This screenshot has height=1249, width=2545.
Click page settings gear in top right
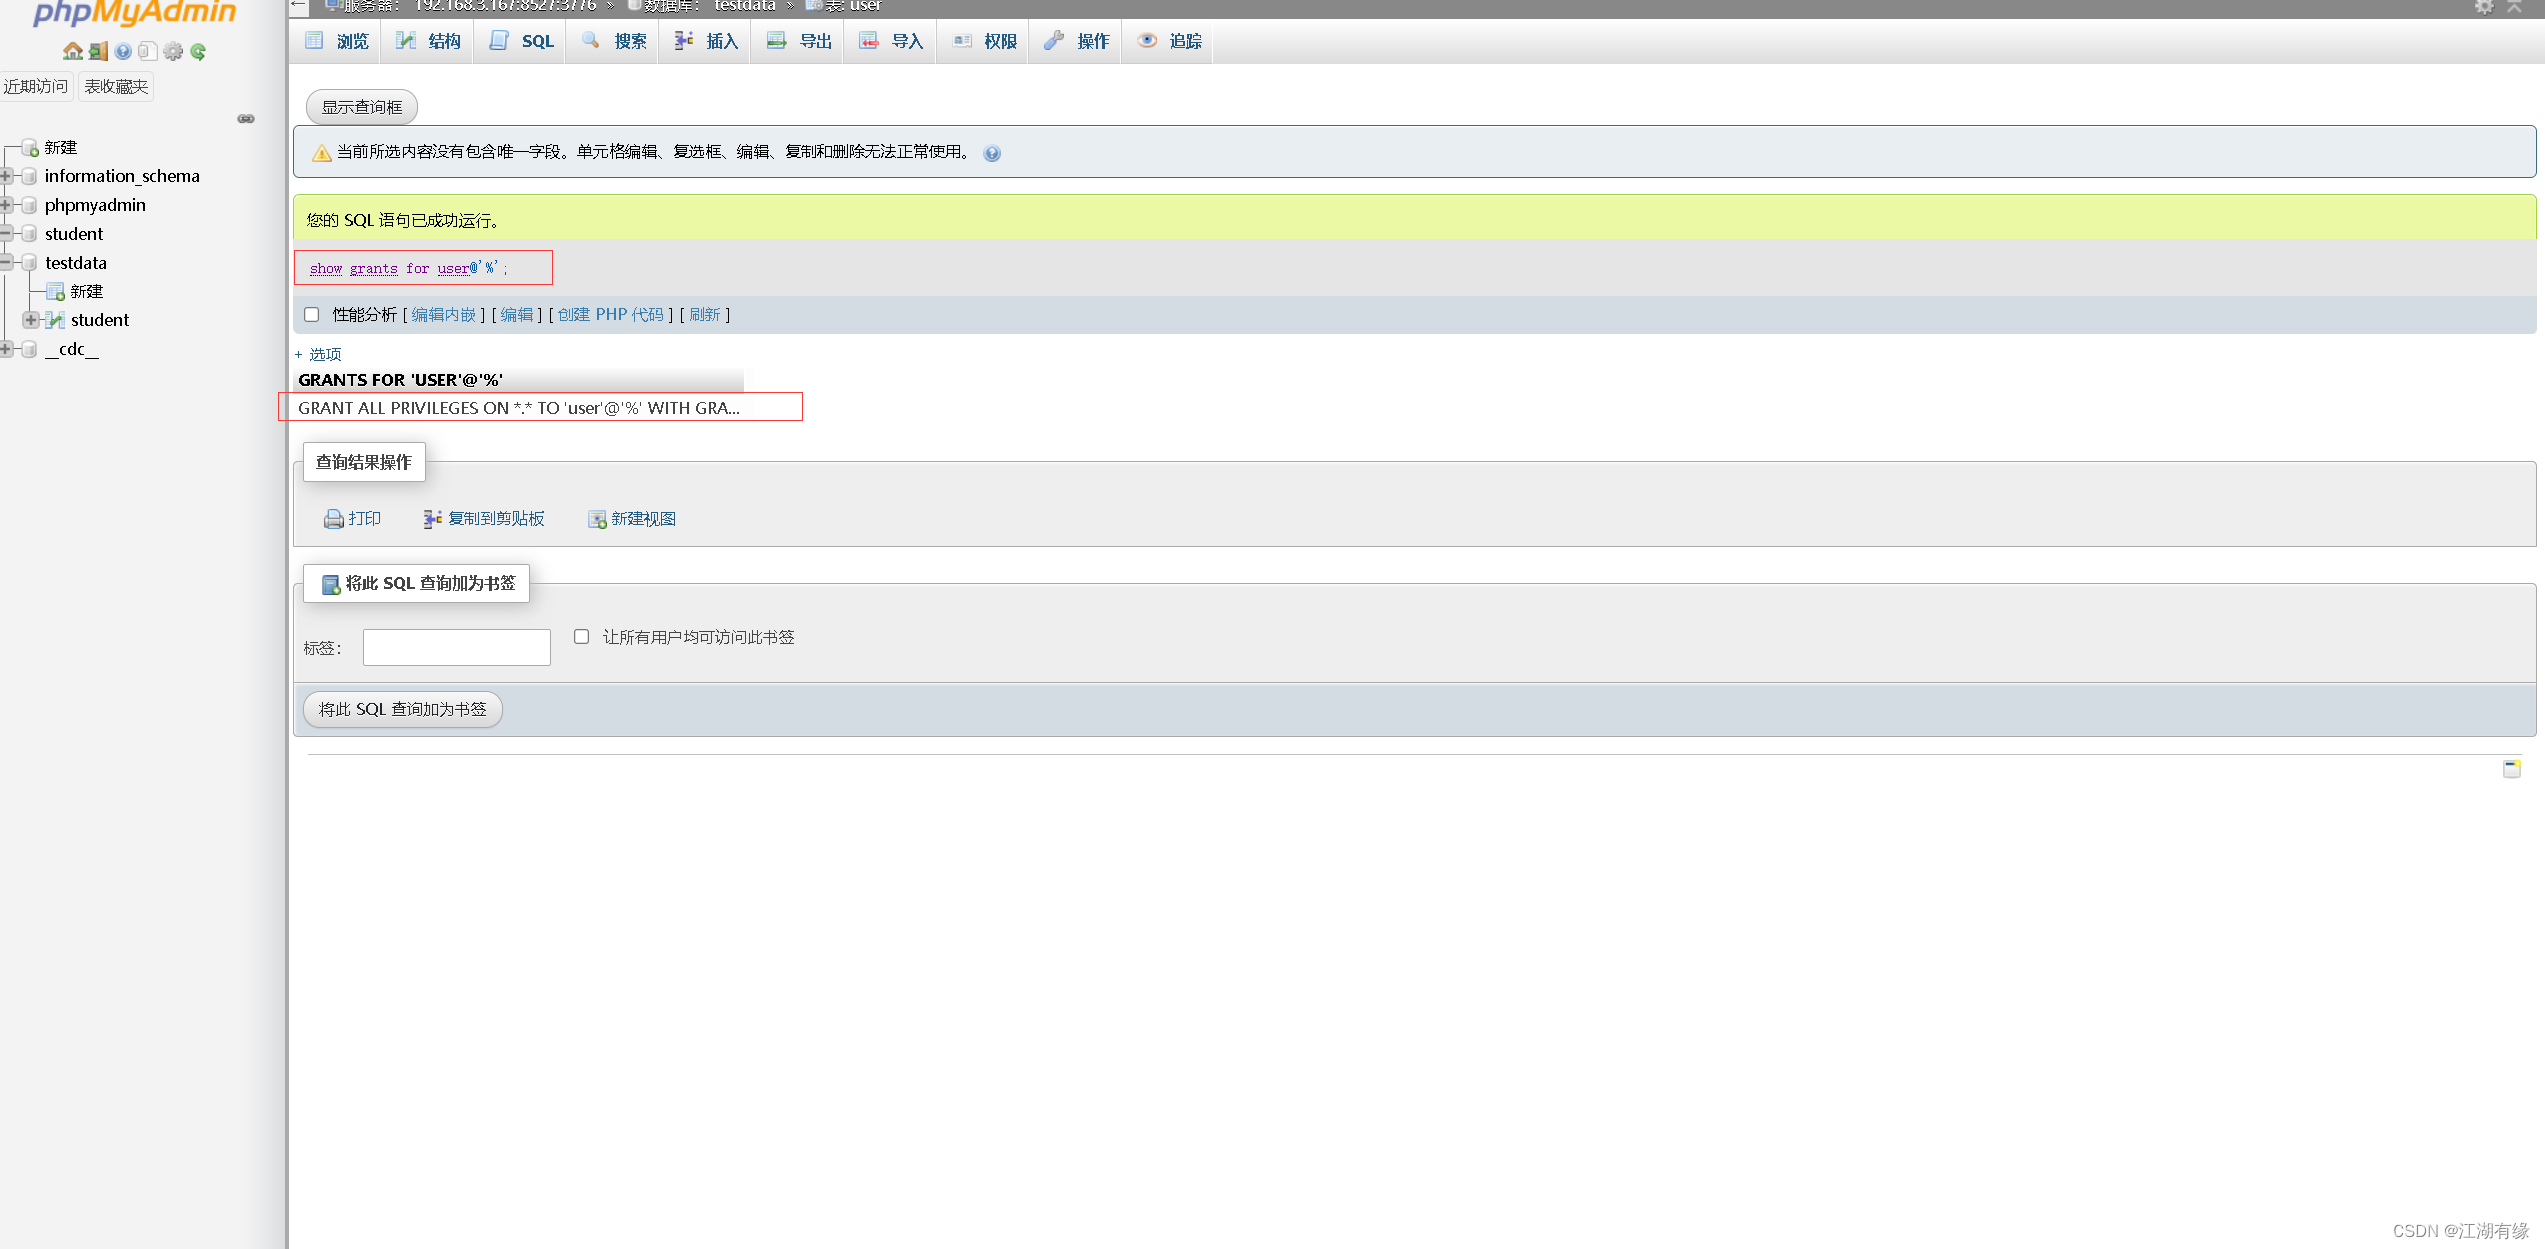pos(2484,7)
